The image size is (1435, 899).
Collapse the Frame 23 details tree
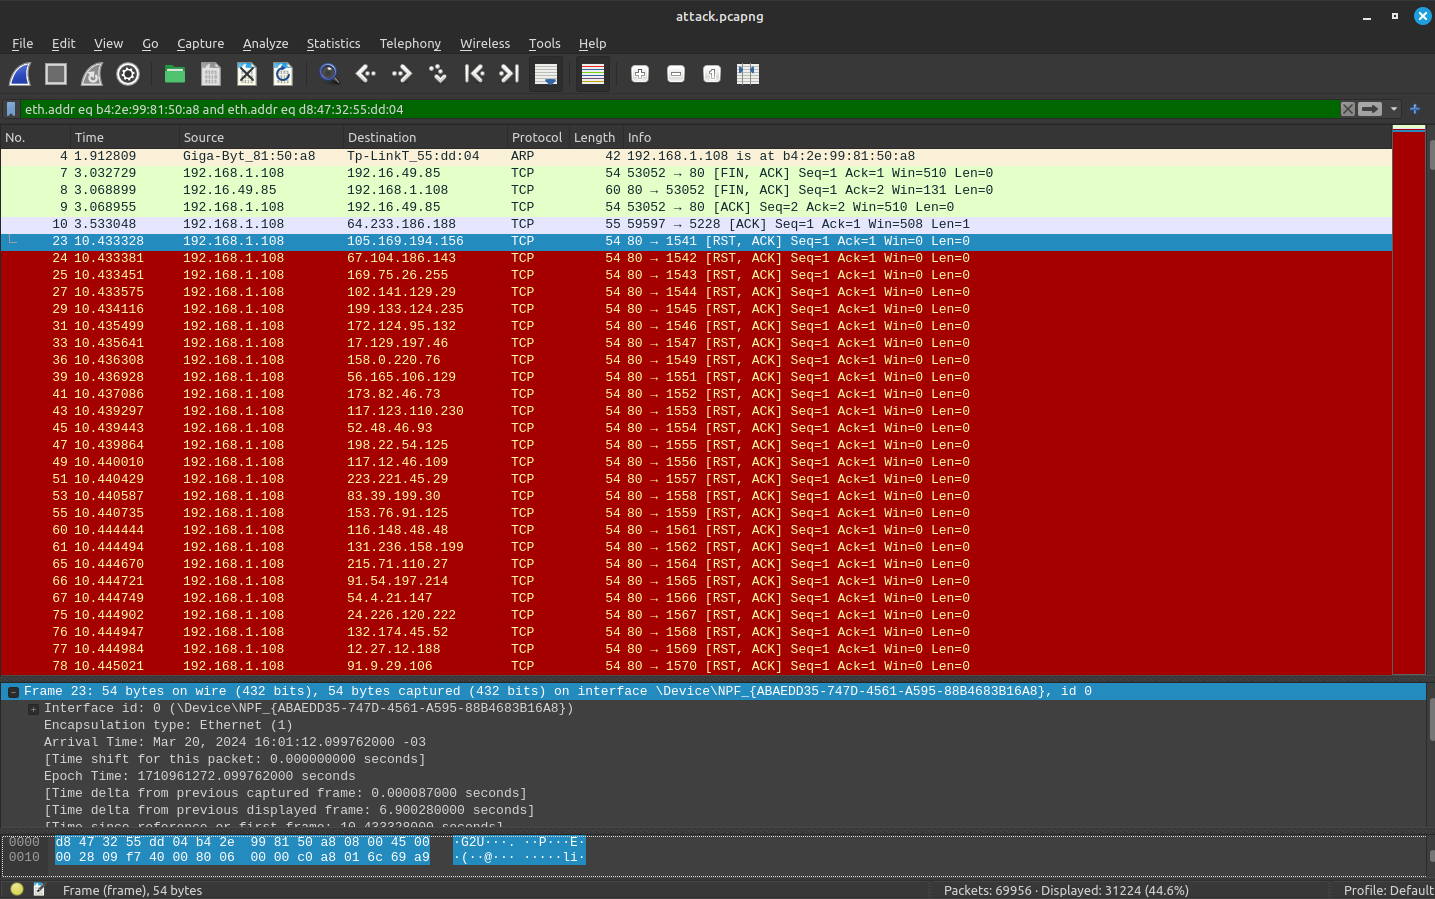(14, 692)
